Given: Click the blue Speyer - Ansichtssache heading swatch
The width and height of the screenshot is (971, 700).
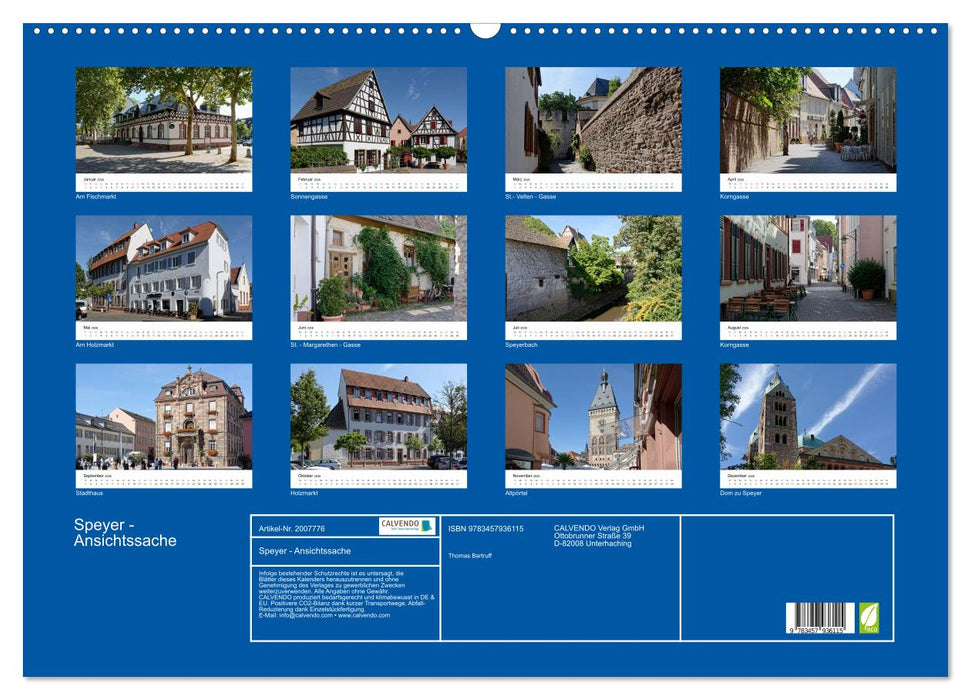Looking at the screenshot, I should 125,531.
